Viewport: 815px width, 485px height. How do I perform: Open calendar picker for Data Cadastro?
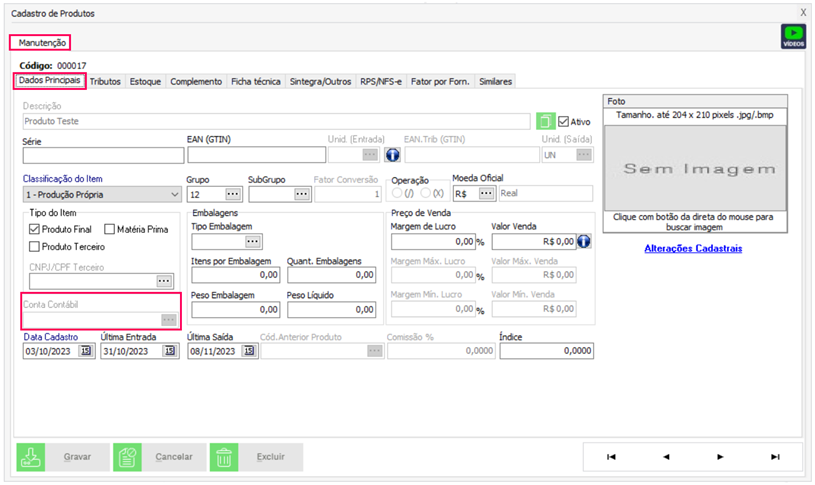pyautogui.click(x=85, y=351)
